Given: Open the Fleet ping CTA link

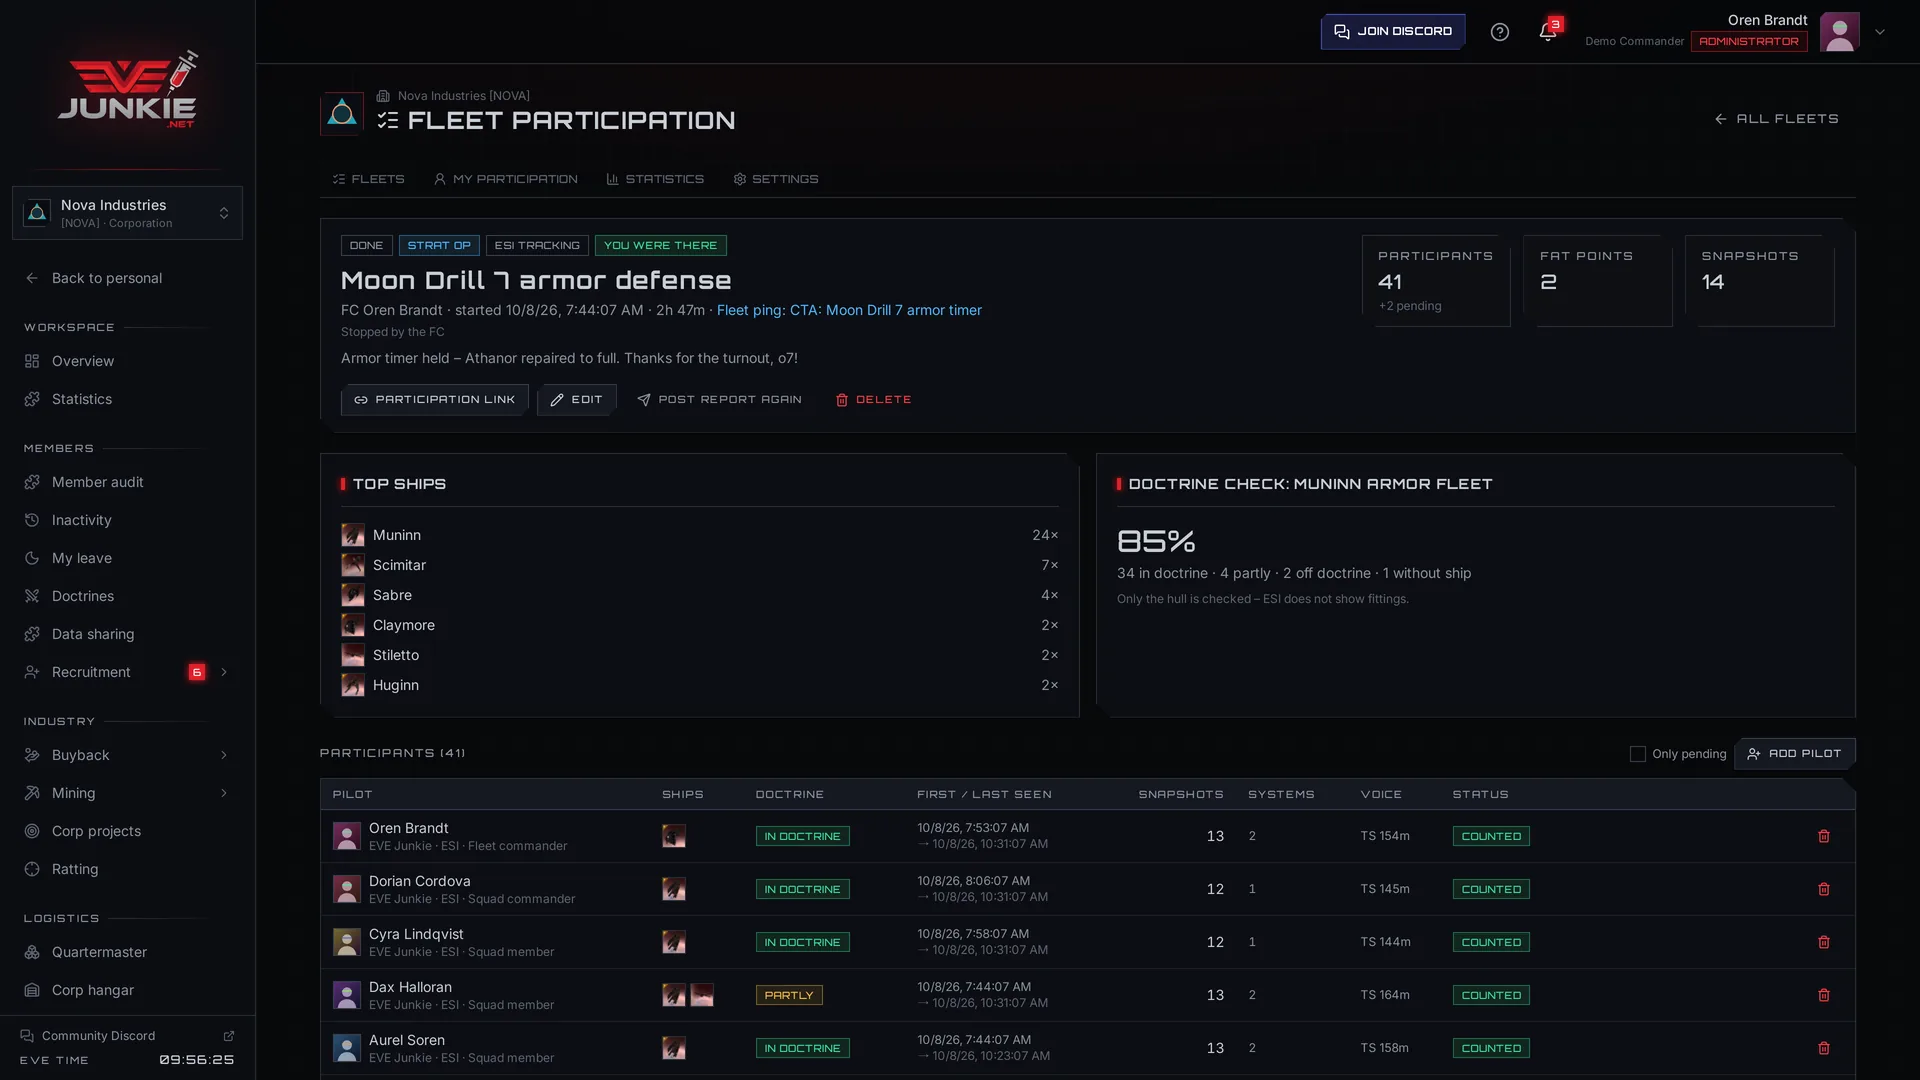Looking at the screenshot, I should (849, 310).
